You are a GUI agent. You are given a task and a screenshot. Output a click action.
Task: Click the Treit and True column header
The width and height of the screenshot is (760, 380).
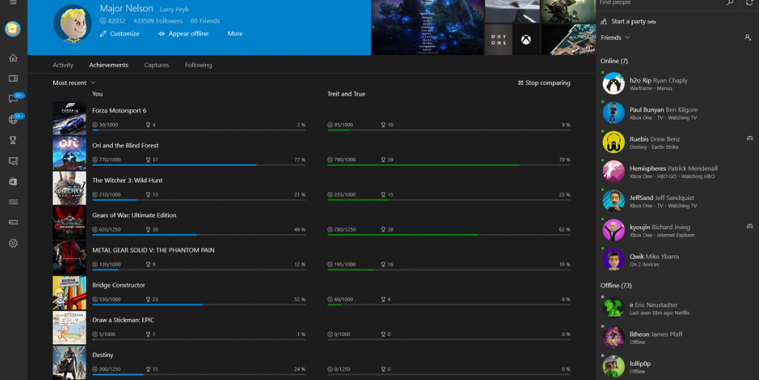(347, 94)
